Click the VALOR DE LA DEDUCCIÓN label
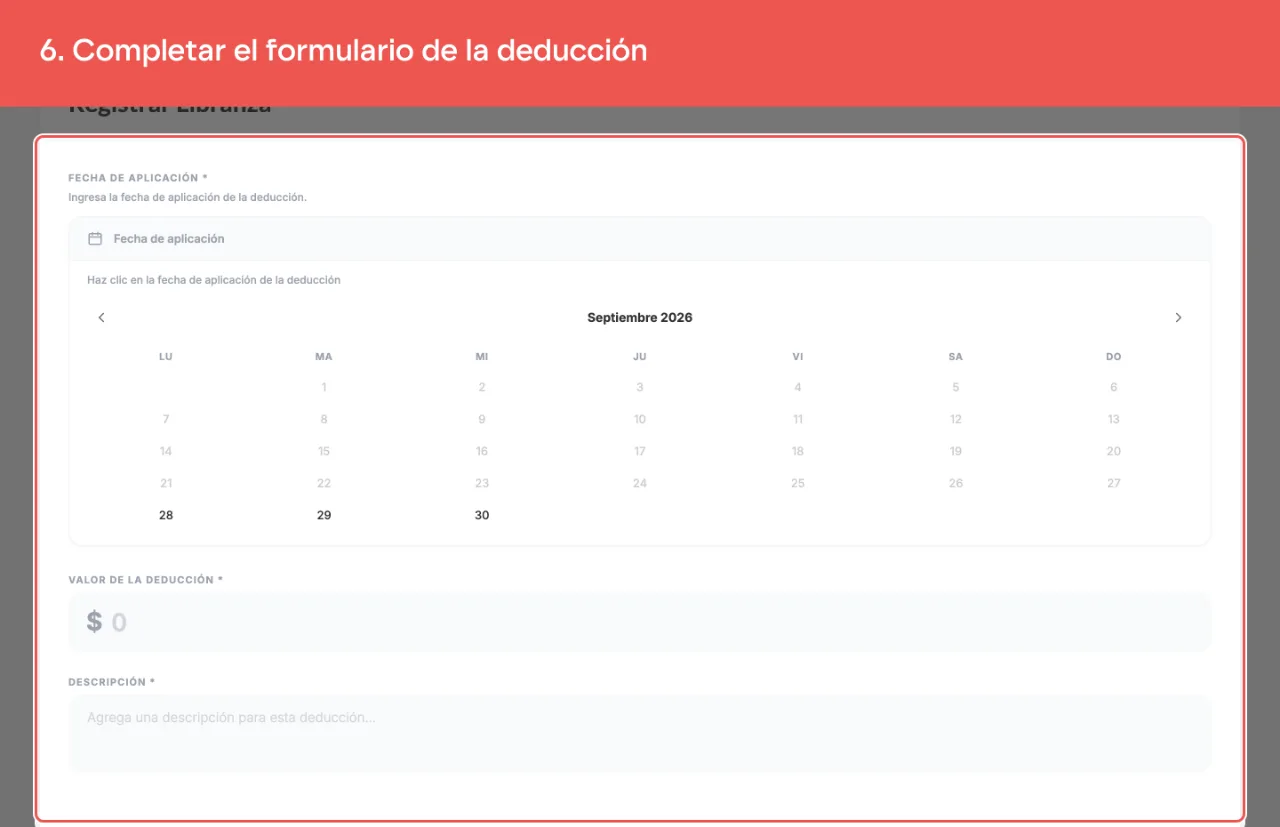 (x=146, y=580)
